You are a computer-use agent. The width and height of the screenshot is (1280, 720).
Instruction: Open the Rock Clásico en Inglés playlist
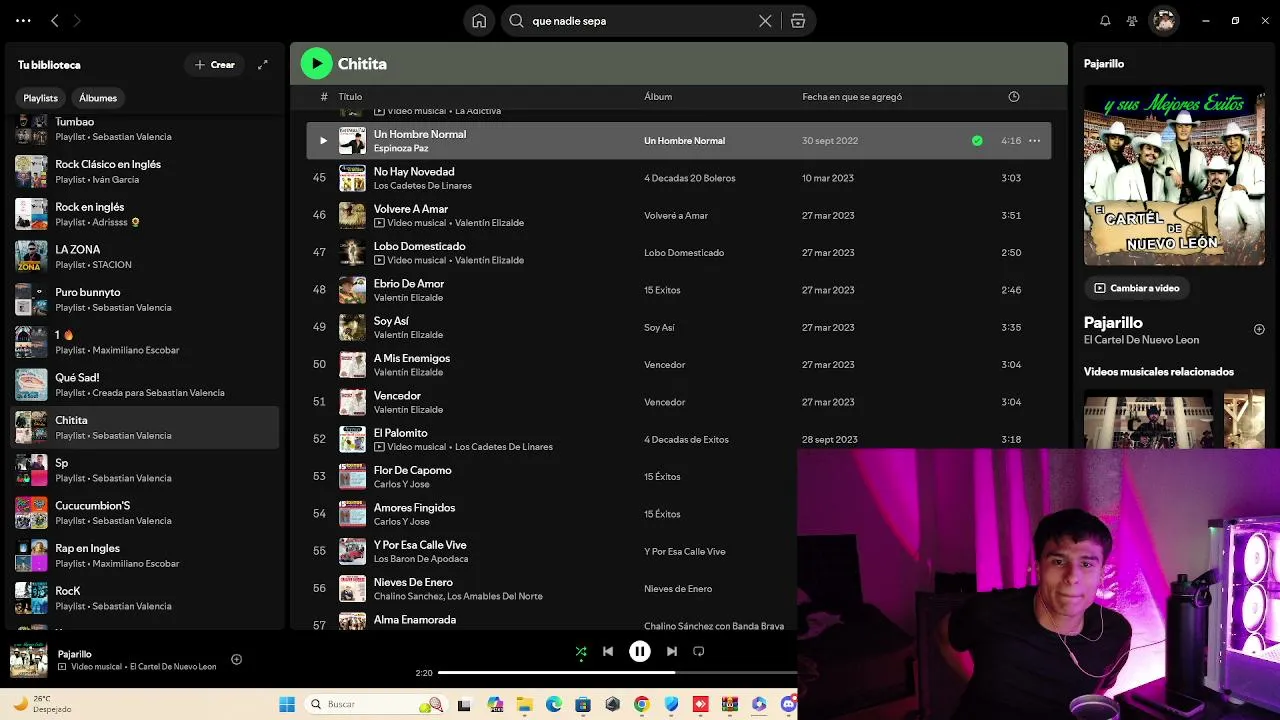coord(145,172)
